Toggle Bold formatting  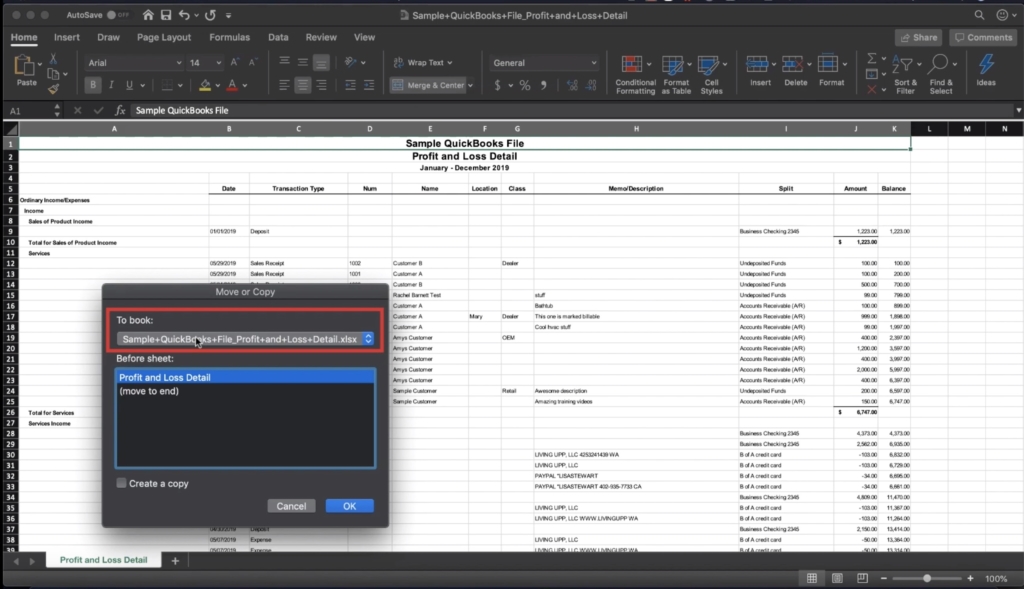(93, 85)
